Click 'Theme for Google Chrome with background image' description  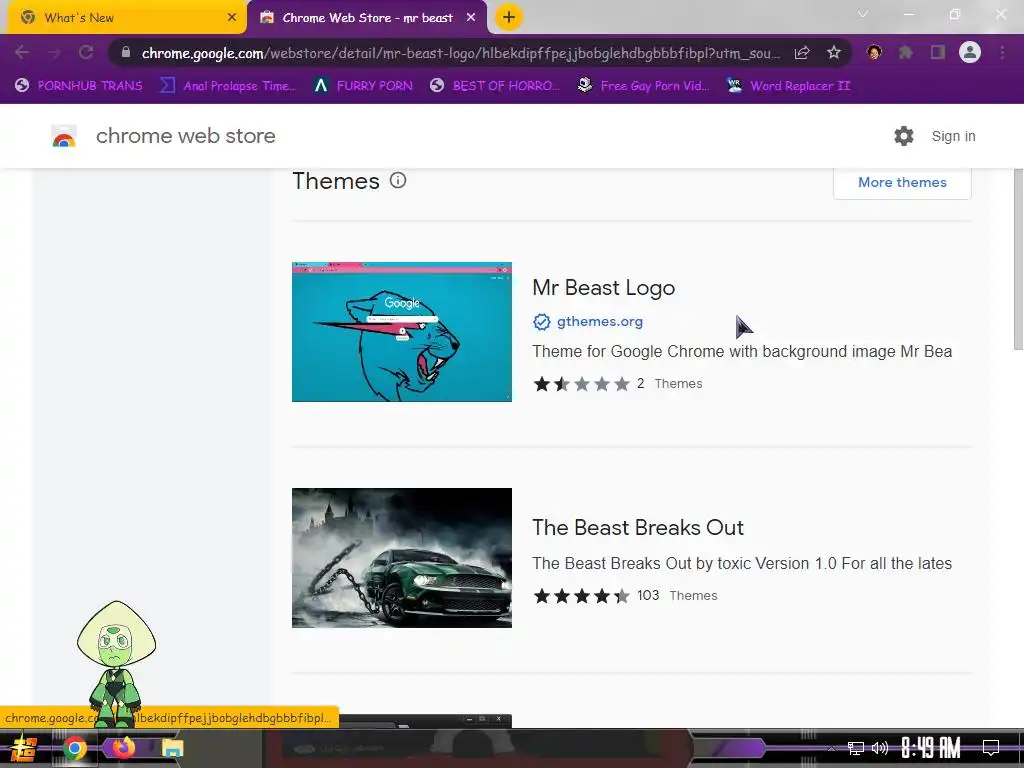coord(742,351)
